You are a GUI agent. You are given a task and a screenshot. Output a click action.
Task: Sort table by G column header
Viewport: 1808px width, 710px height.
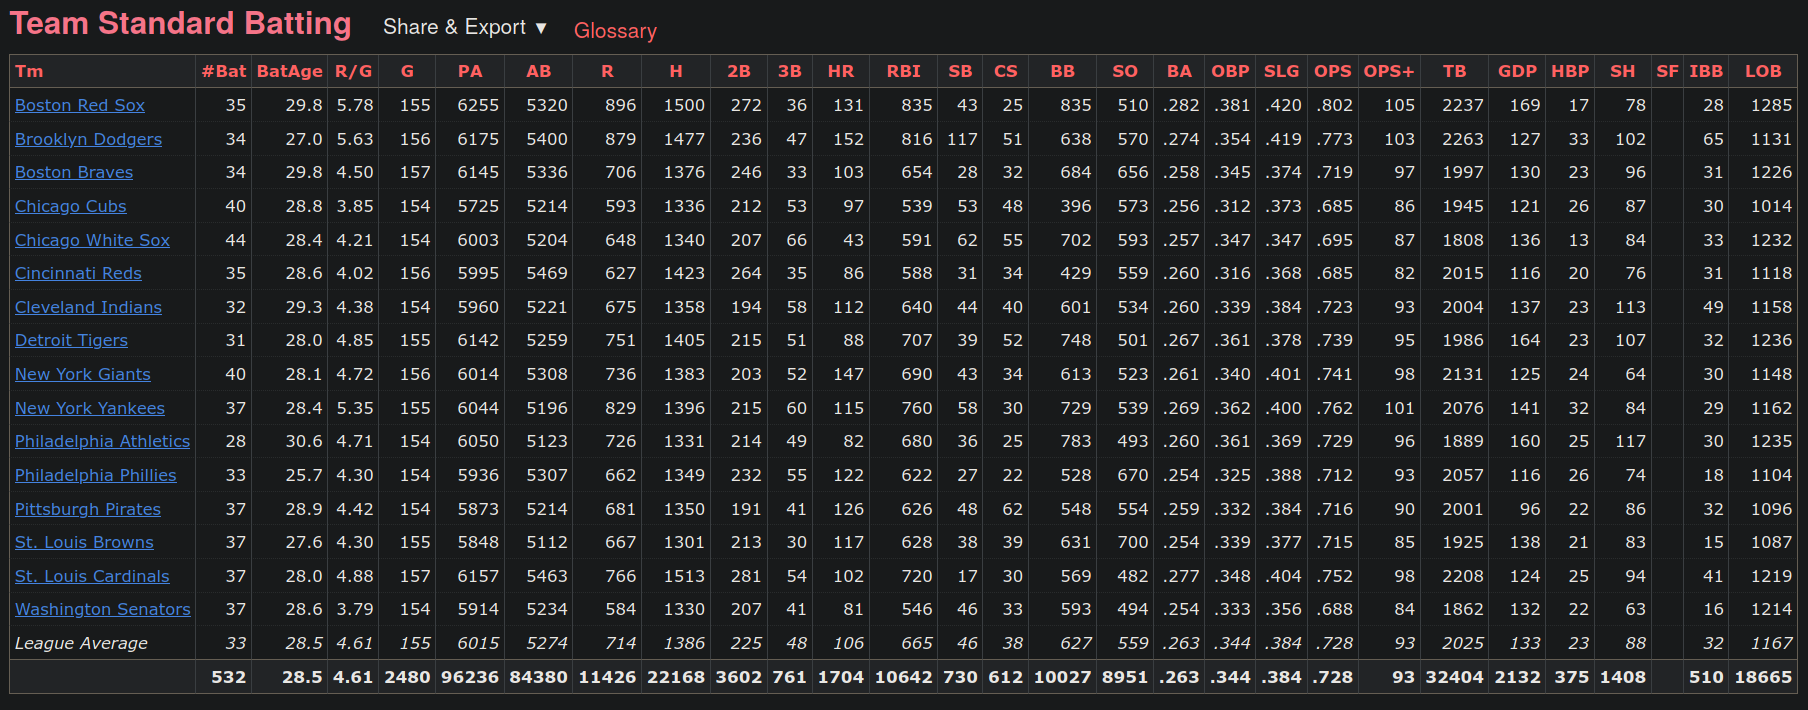point(407,71)
